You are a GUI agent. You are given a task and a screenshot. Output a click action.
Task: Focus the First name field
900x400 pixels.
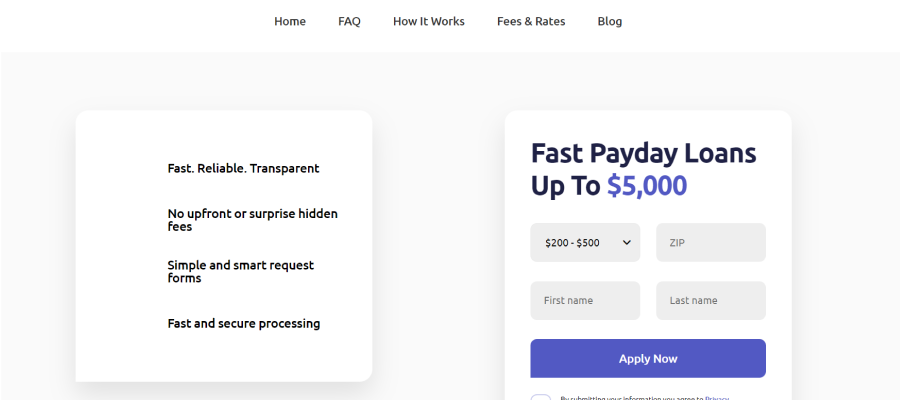(x=585, y=300)
